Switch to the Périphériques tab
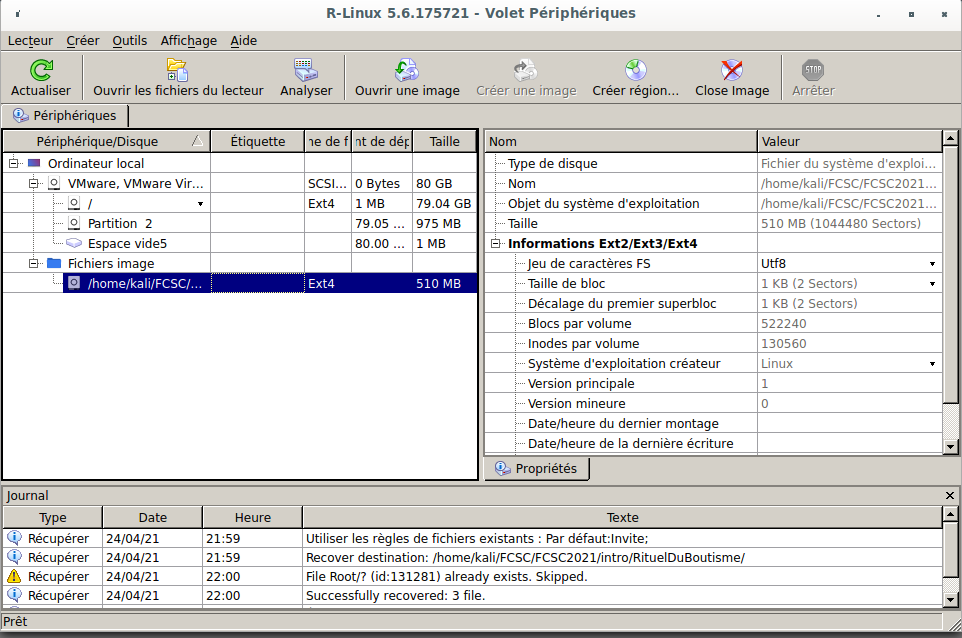The width and height of the screenshot is (962, 638). tap(64, 115)
